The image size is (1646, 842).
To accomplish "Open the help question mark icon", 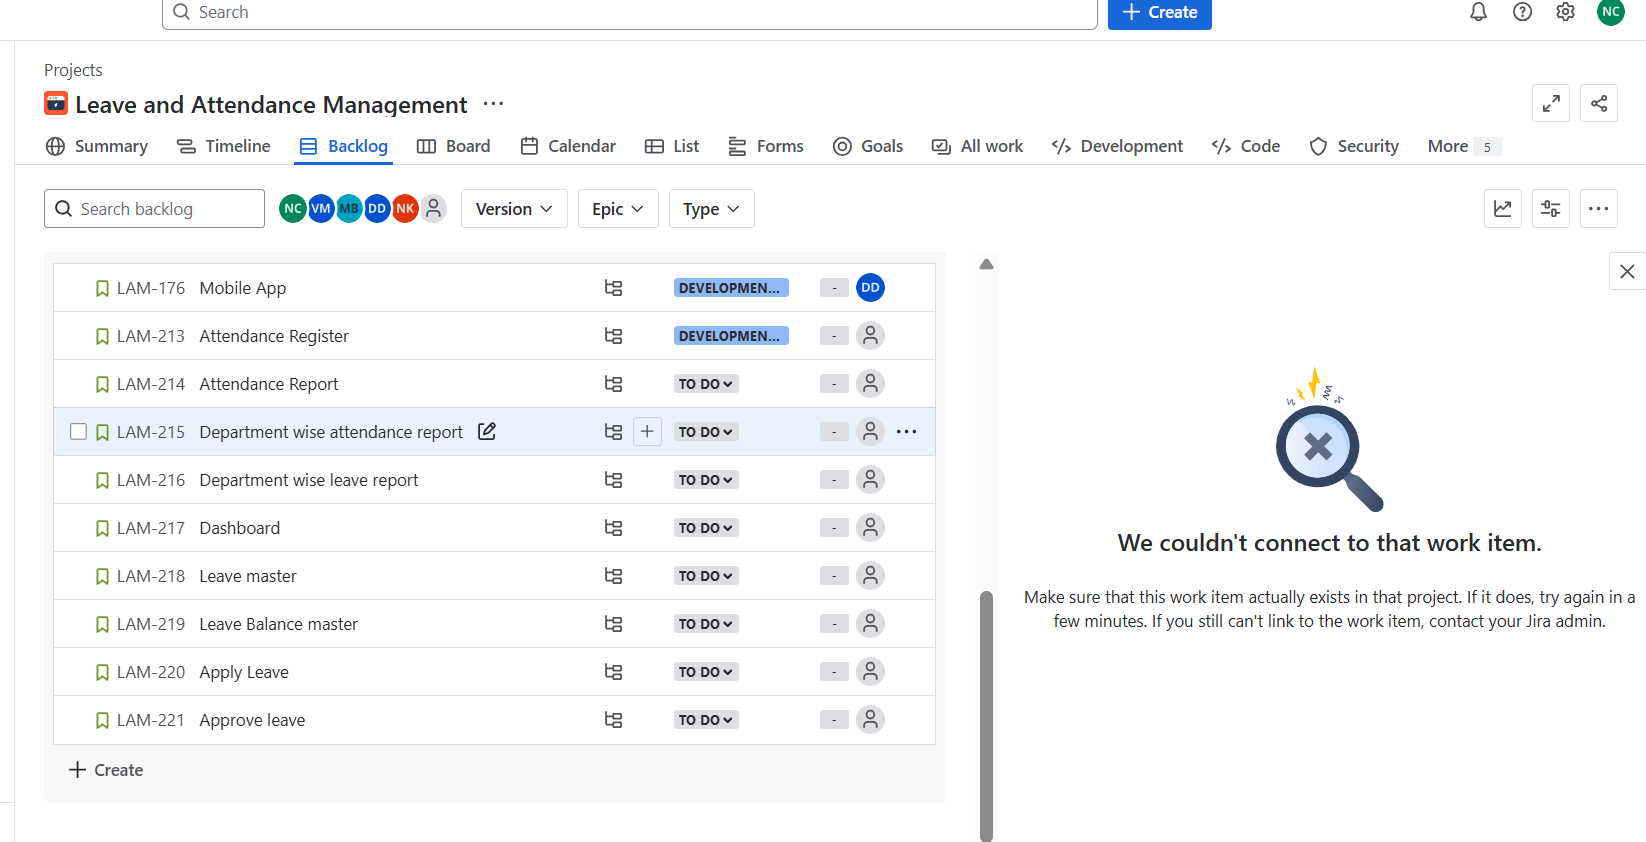I will pyautogui.click(x=1522, y=12).
